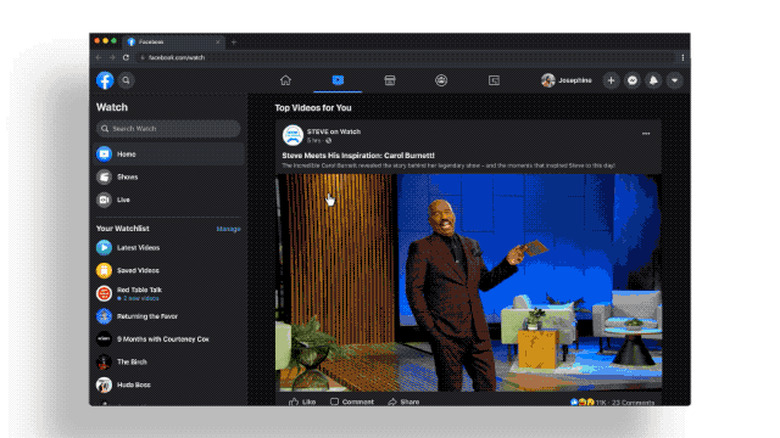Open 9 Months with Courteney Cox
This screenshot has width=780, height=438.
point(168,339)
